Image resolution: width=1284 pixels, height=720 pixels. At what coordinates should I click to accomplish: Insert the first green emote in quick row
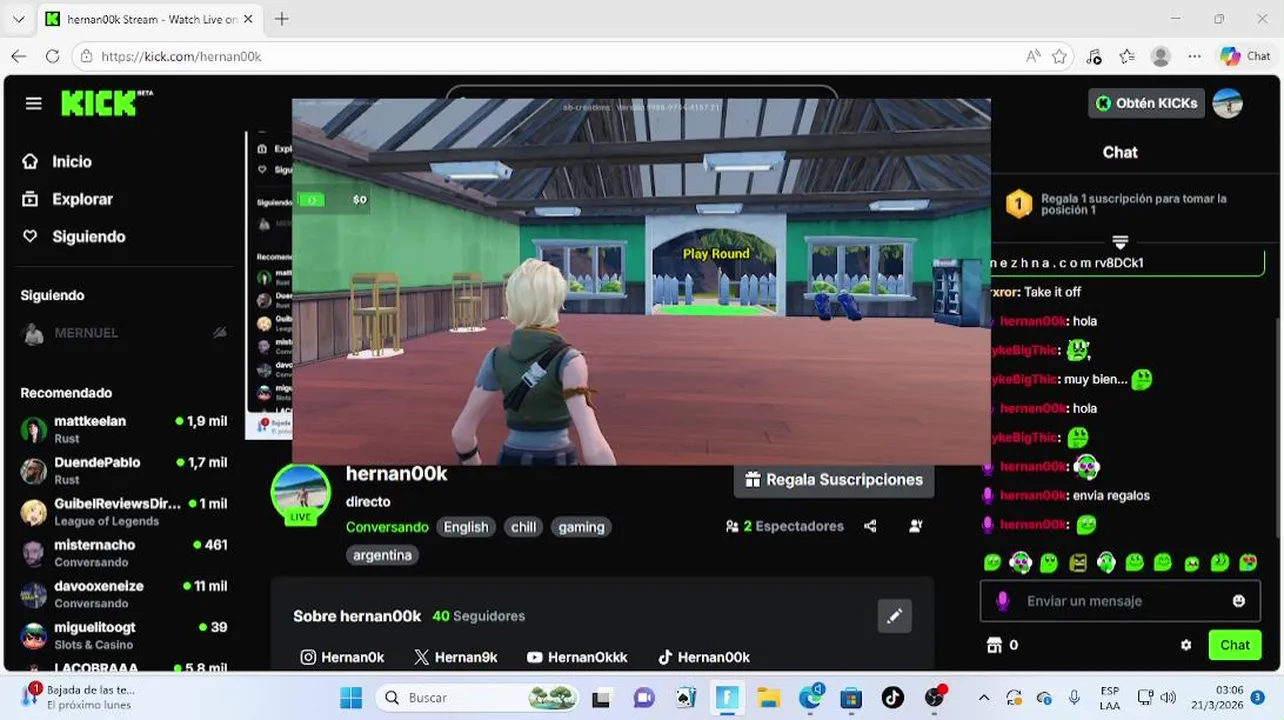992,563
